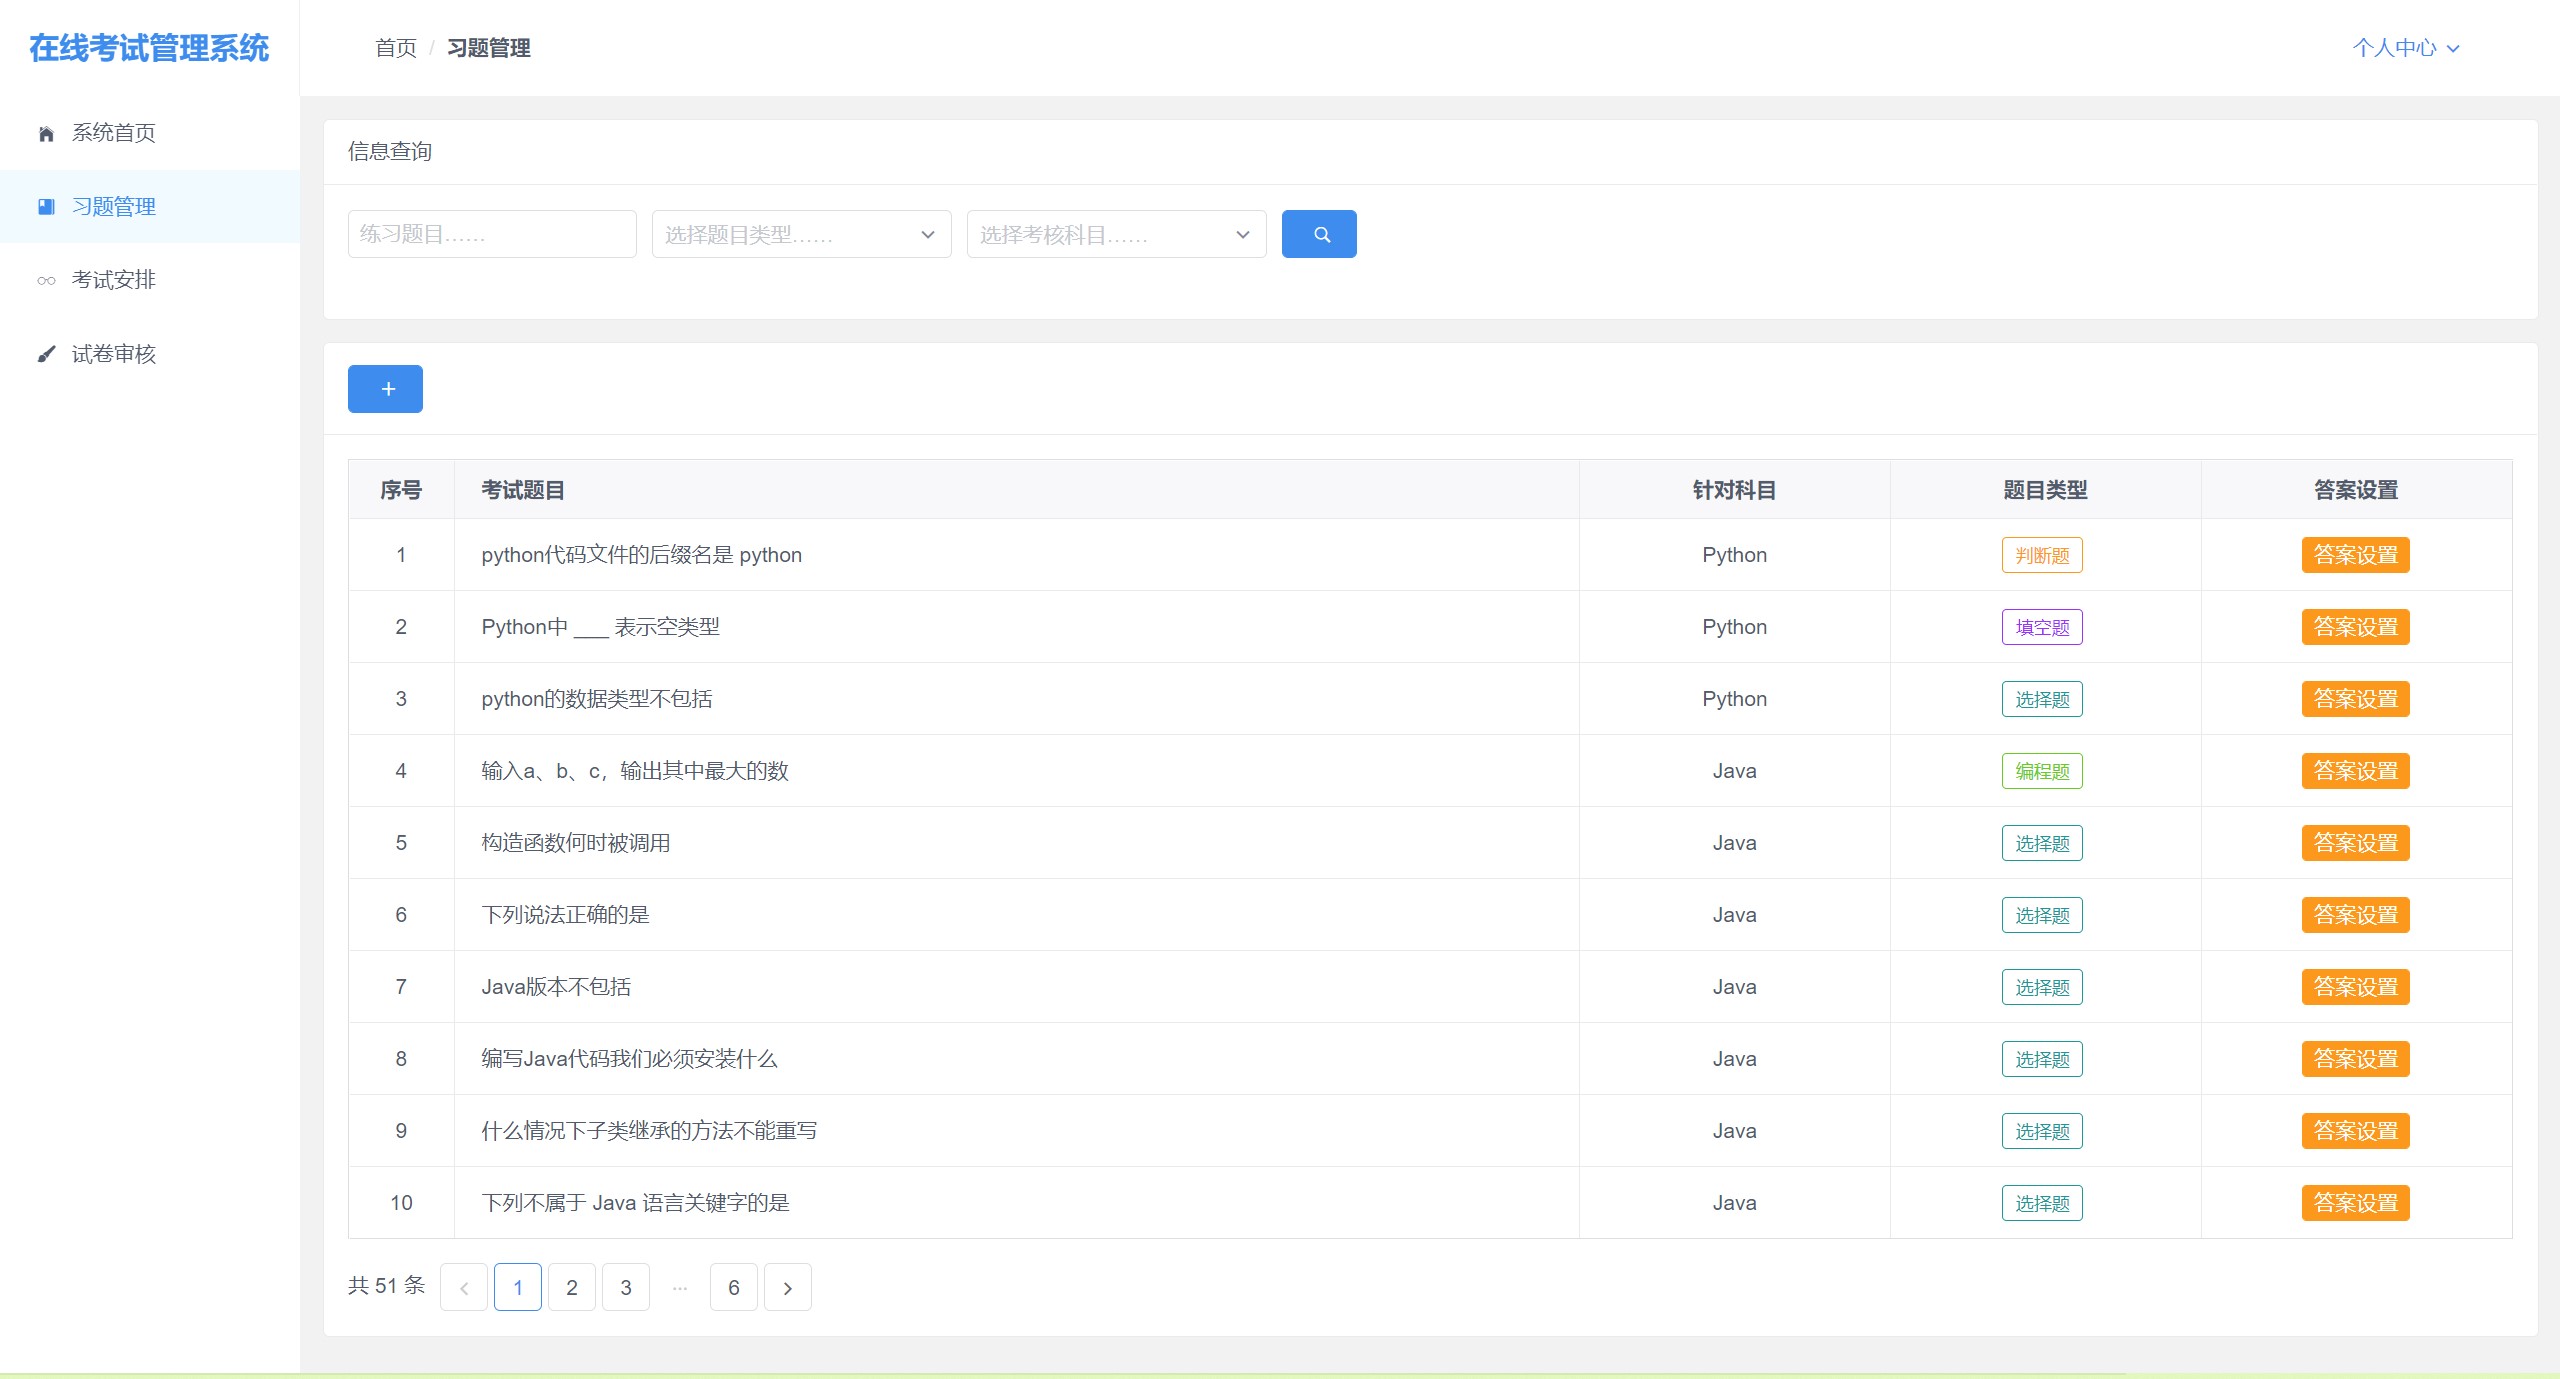Expand 选择考核科目 dropdown
Image resolution: width=2560 pixels, height=1379 pixels.
pyautogui.click(x=1114, y=234)
